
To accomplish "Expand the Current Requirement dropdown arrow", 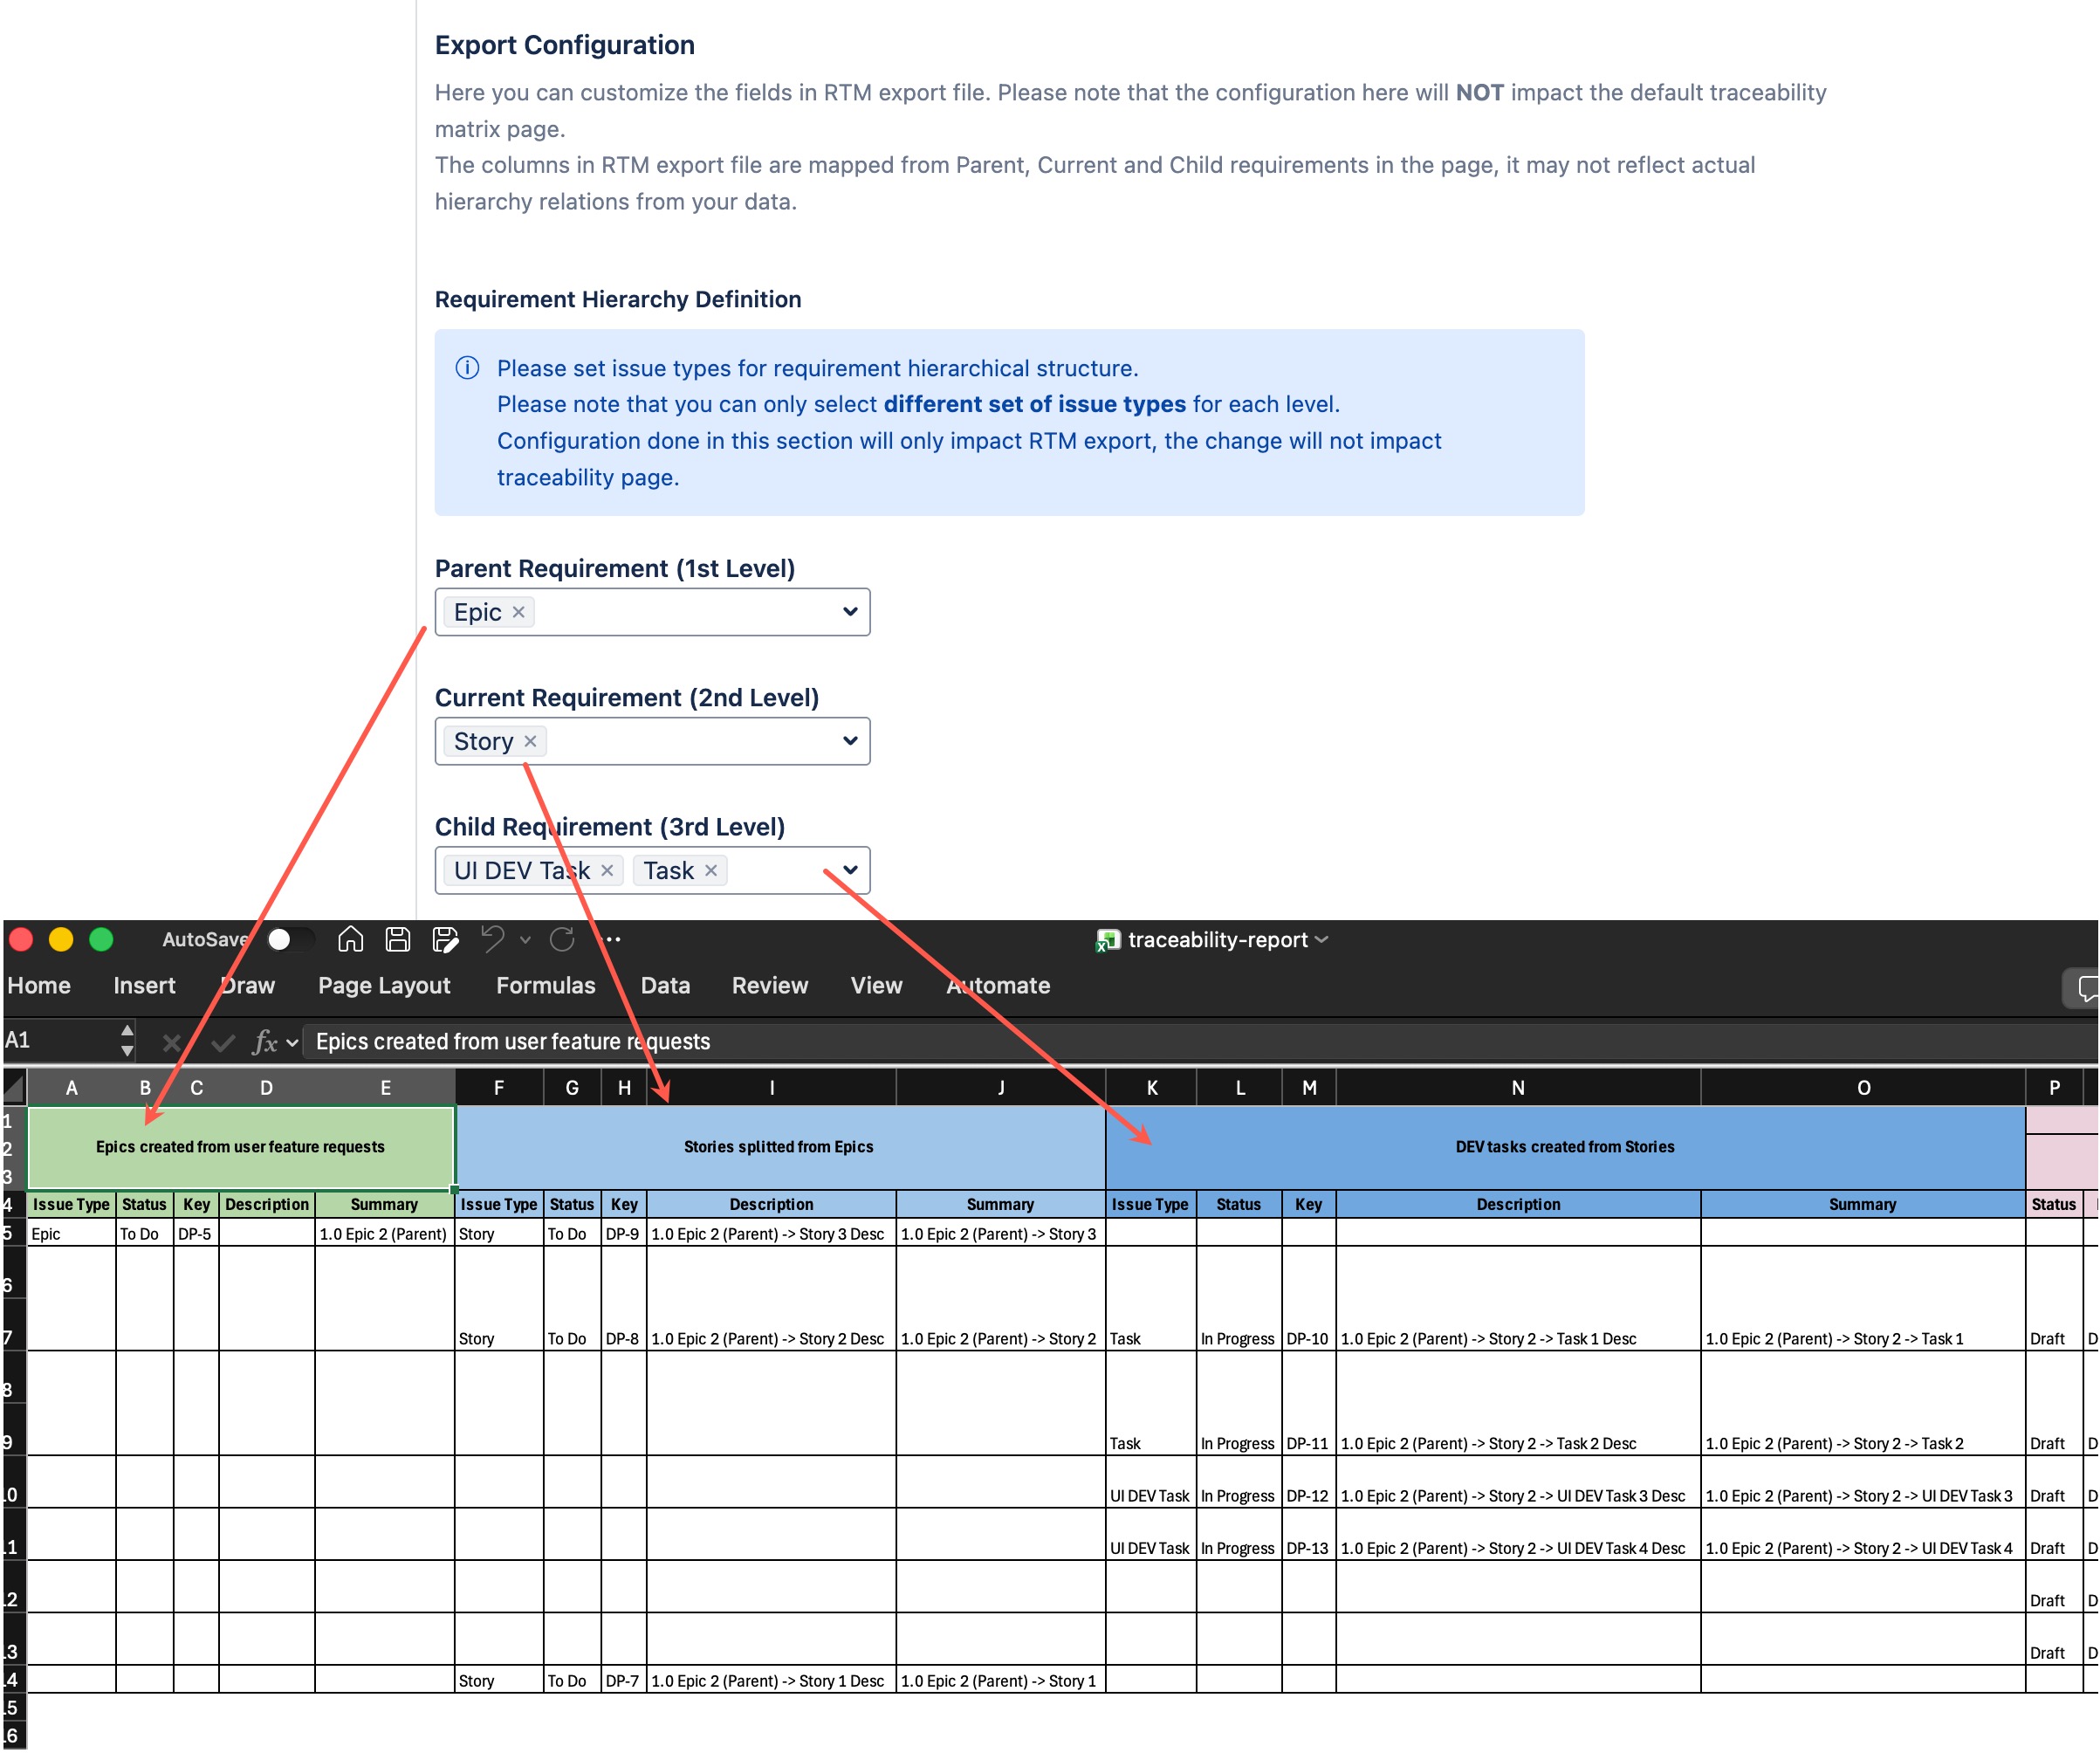I will [850, 741].
